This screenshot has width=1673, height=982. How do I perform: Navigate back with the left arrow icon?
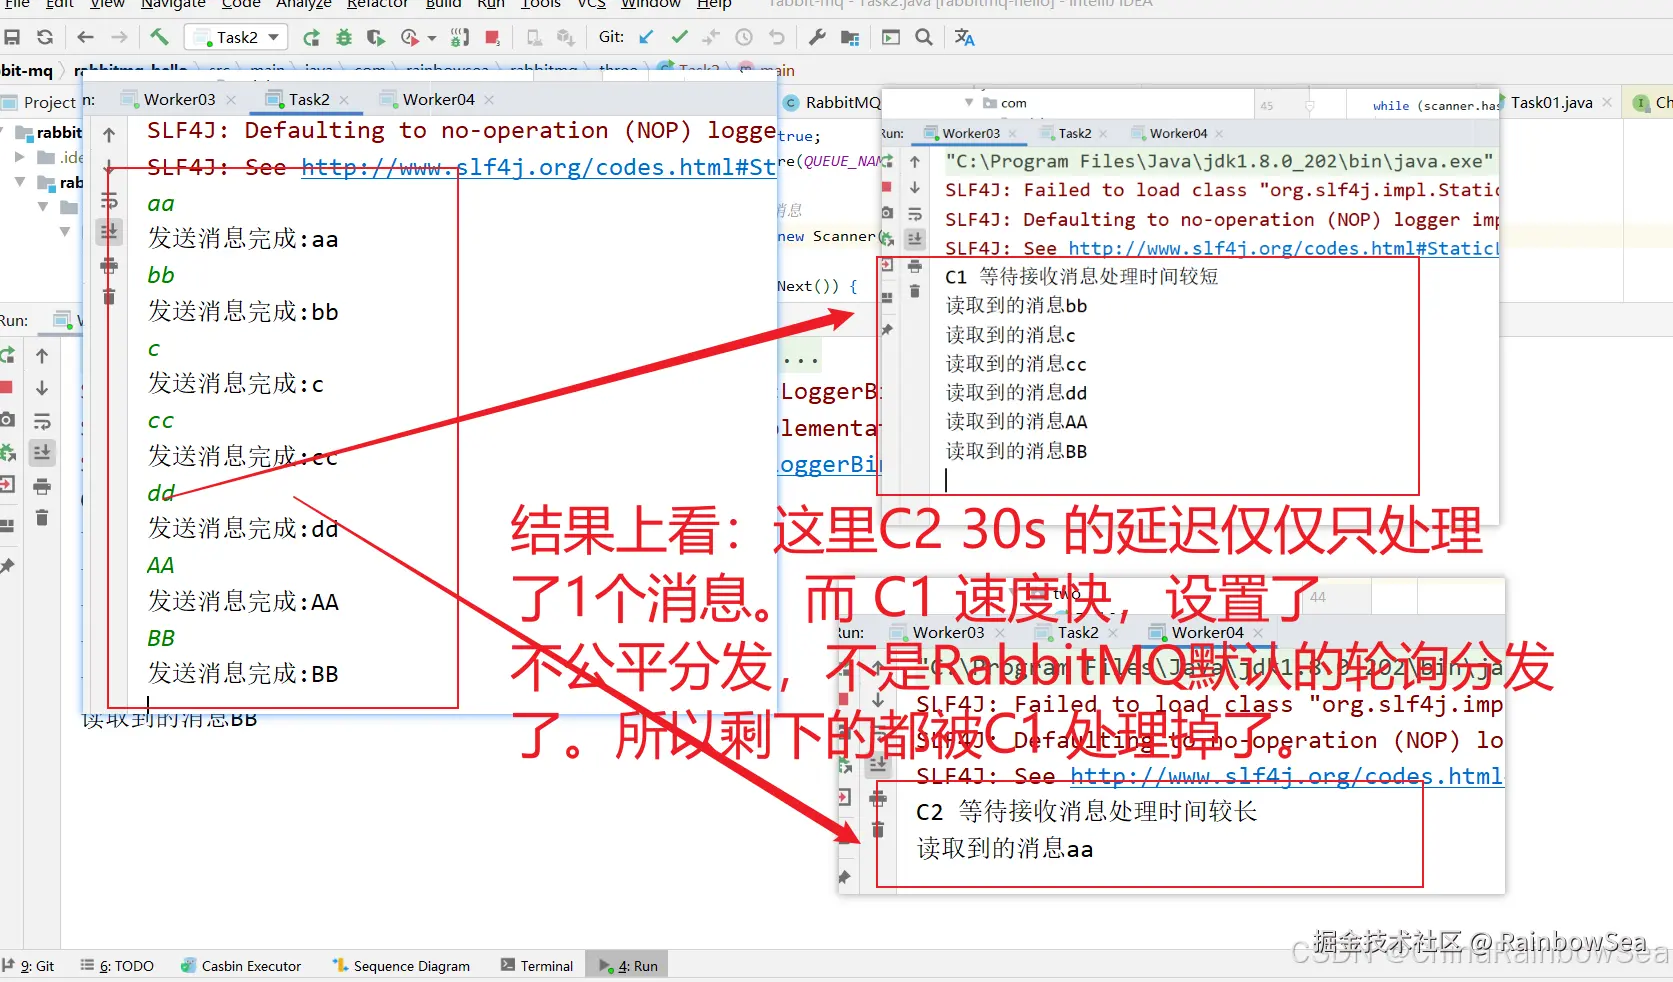tap(85, 38)
